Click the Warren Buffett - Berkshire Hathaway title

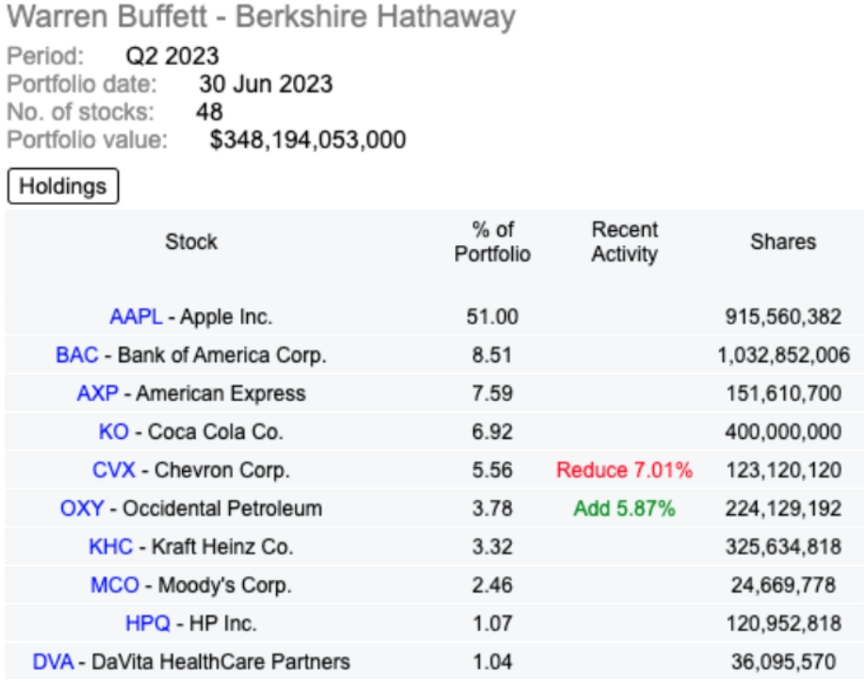tap(261, 17)
